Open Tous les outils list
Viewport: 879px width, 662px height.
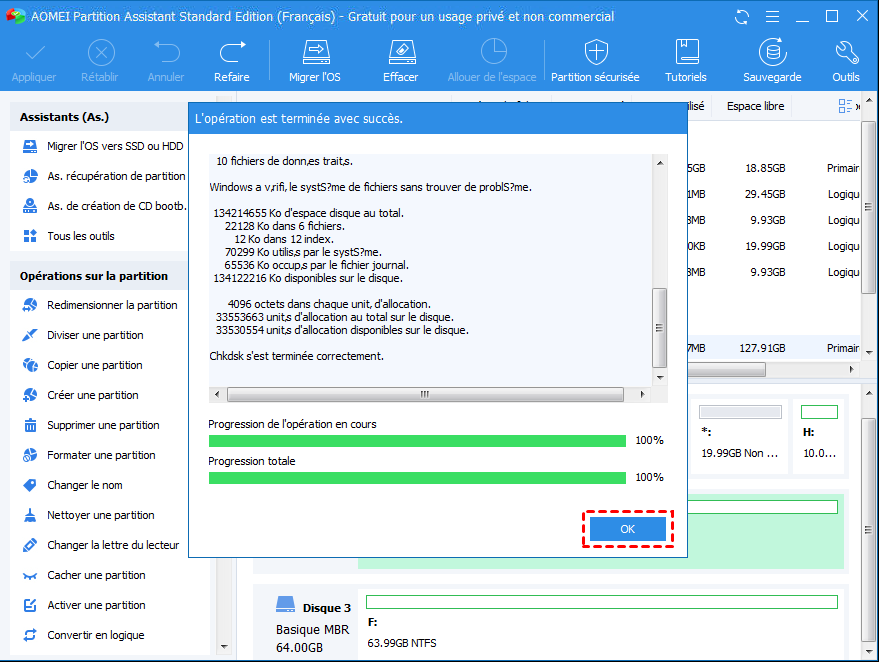[x=68, y=236]
